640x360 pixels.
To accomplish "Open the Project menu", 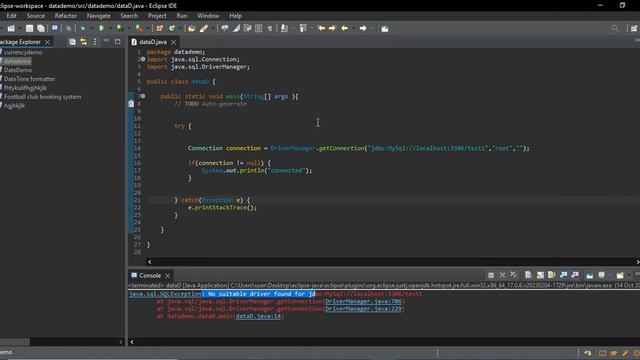I will pos(157,16).
